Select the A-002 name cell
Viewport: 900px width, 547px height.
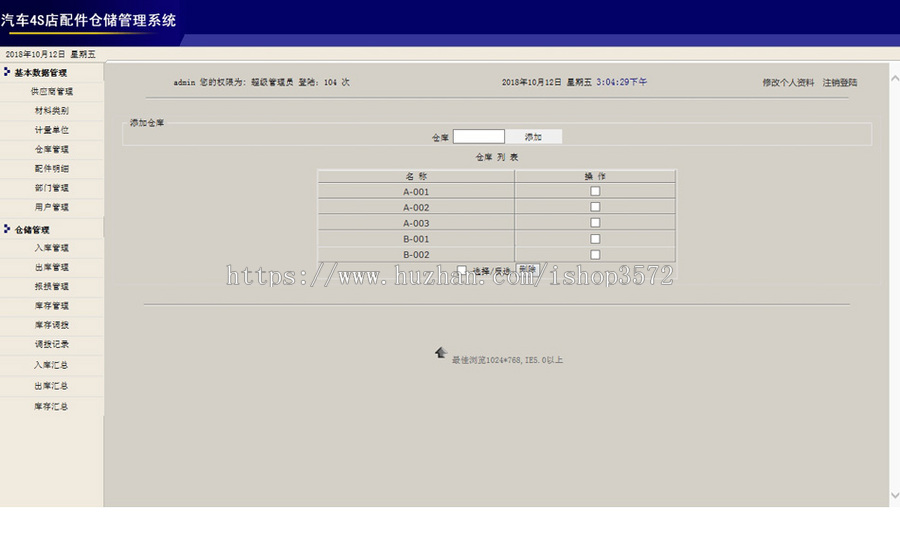(416, 207)
